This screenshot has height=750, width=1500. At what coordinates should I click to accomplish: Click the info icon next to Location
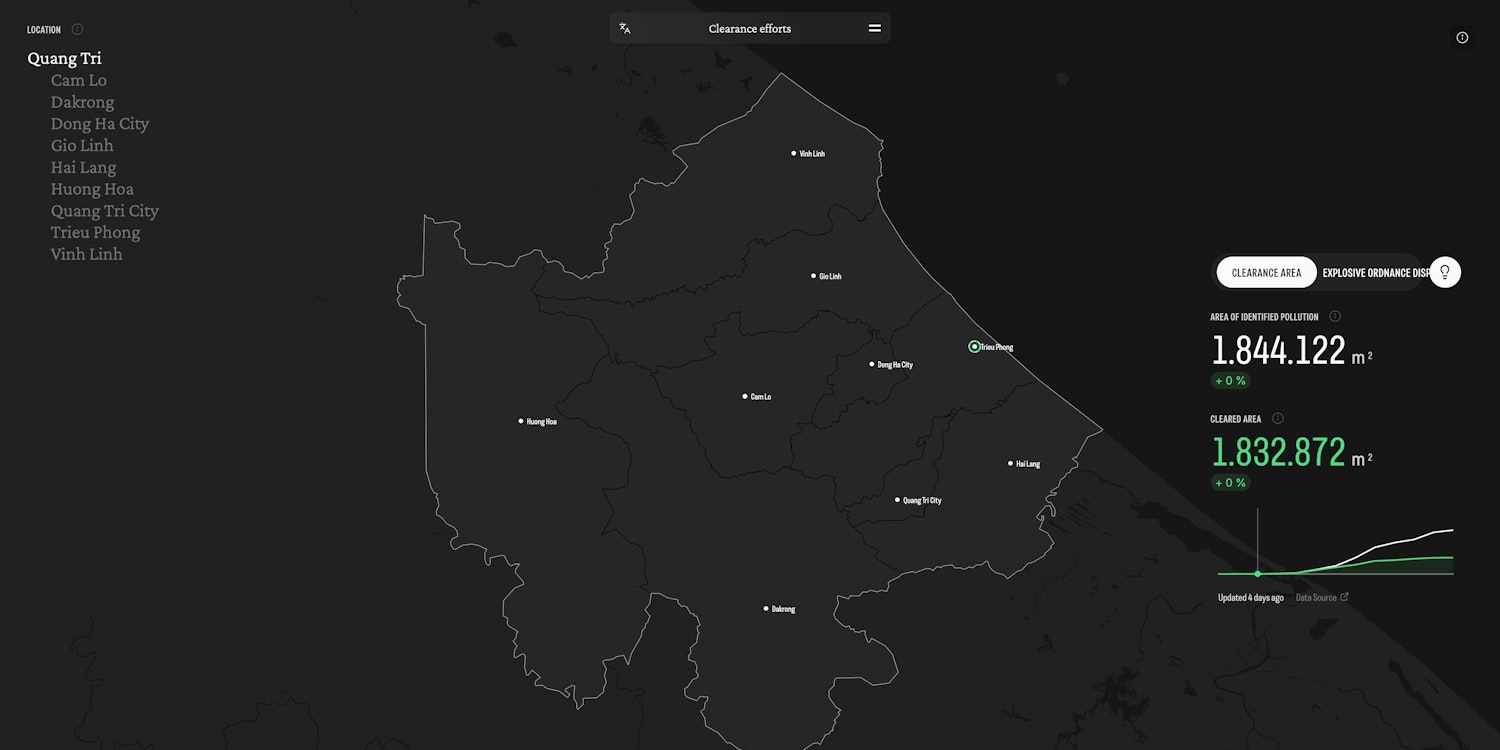click(78, 30)
